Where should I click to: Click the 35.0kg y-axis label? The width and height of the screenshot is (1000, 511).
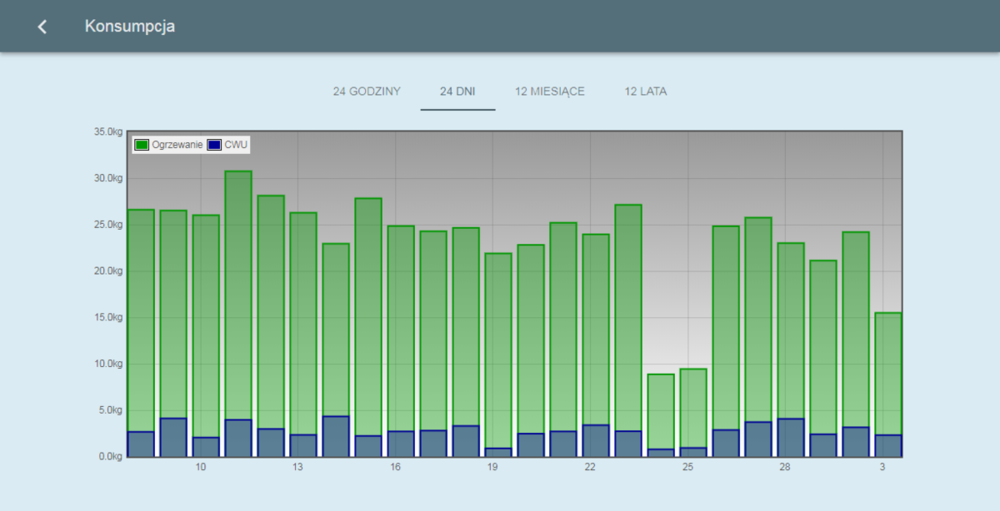(x=107, y=132)
